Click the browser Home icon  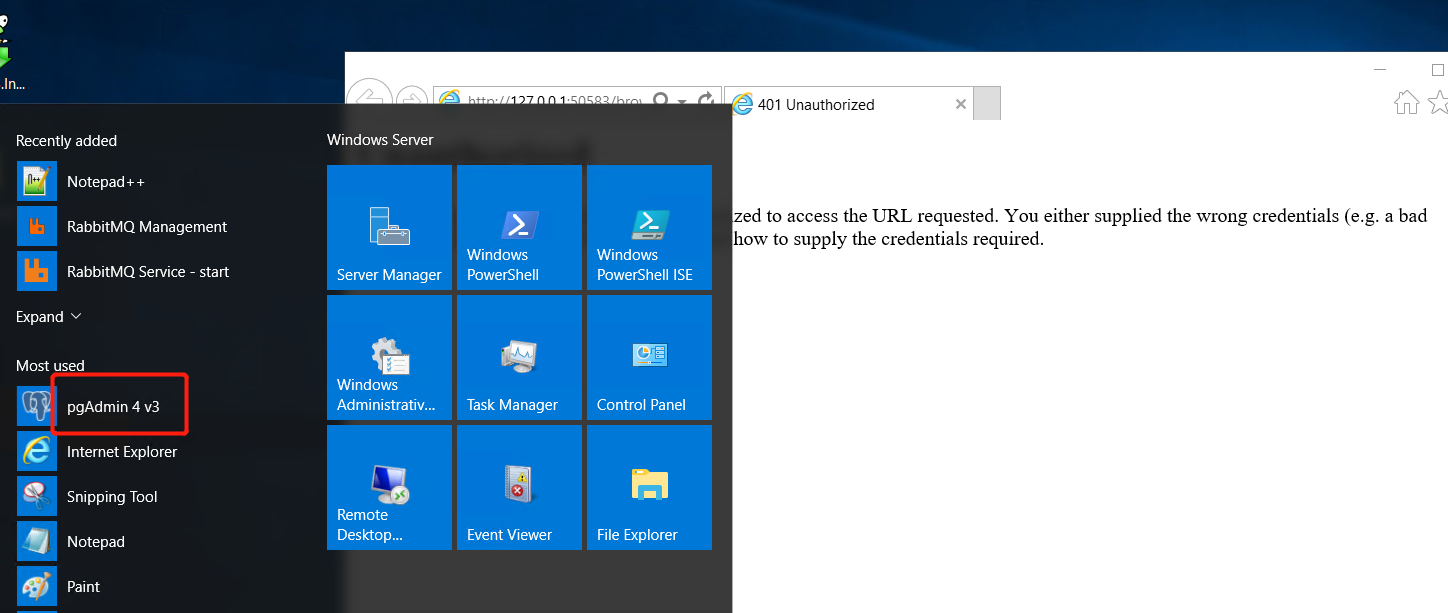pos(1406,102)
